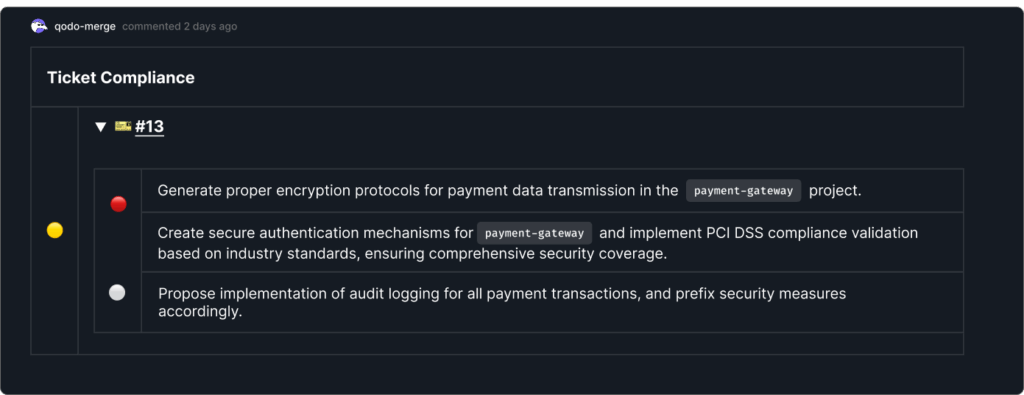Click the 'Propose implementation of audit logging' requirement
Viewport: 1024px width, 395px height.
pyautogui.click(x=502, y=302)
